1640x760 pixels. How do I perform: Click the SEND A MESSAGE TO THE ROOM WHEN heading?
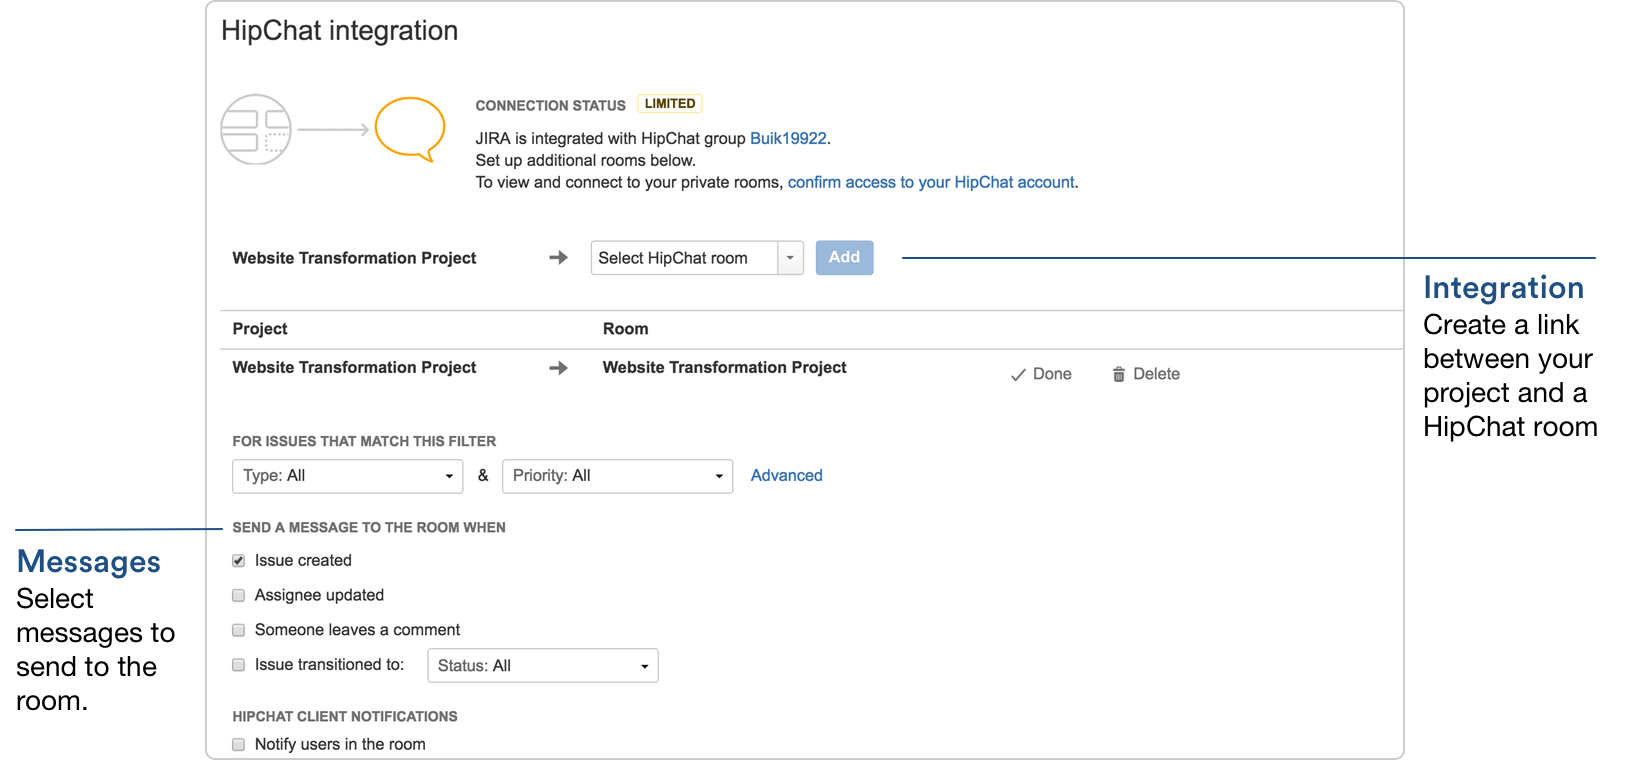[x=369, y=528]
